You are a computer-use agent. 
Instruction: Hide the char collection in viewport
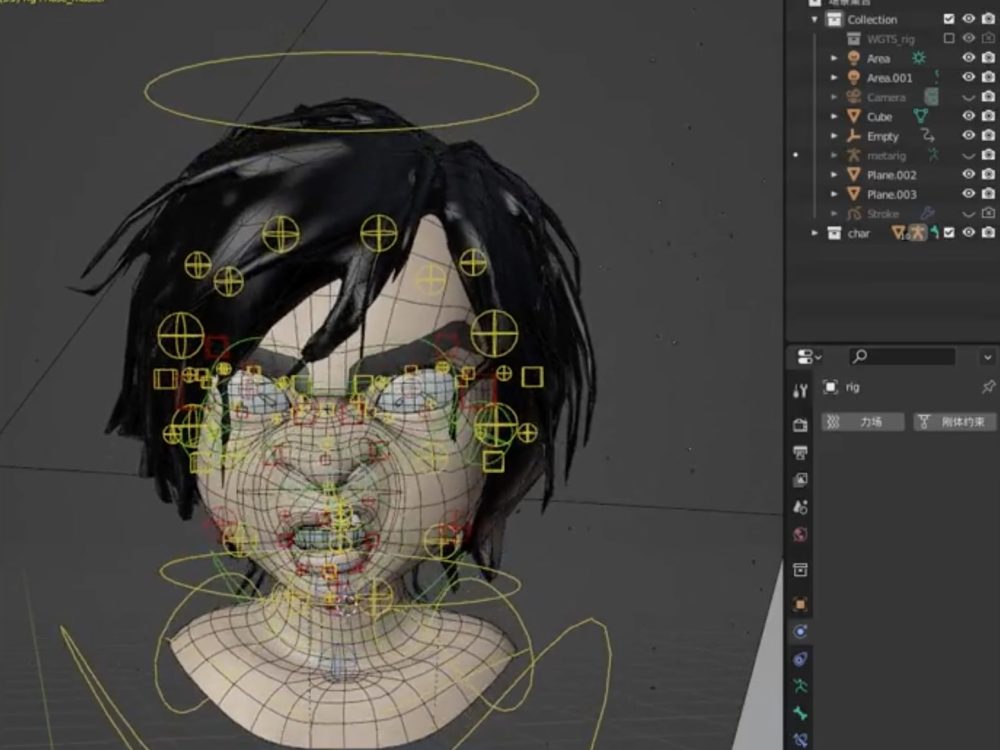click(x=969, y=233)
